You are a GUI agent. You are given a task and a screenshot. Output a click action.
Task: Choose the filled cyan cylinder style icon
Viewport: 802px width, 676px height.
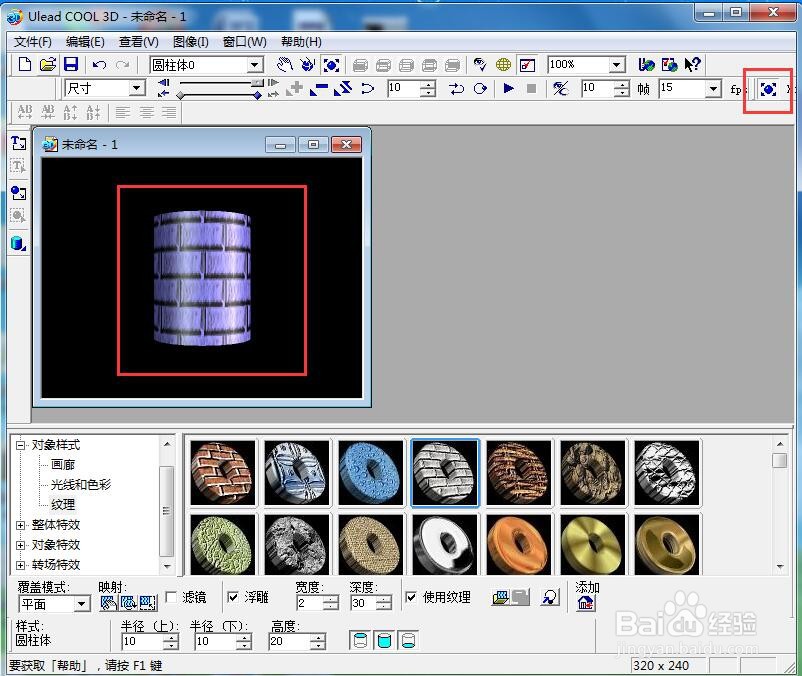pyautogui.click(x=384, y=640)
